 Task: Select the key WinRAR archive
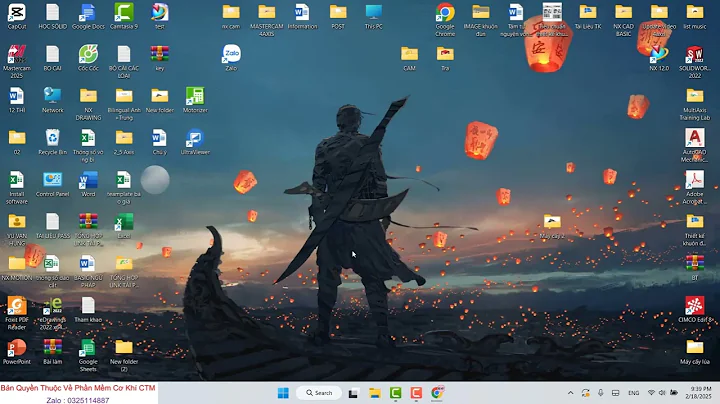tap(160, 58)
